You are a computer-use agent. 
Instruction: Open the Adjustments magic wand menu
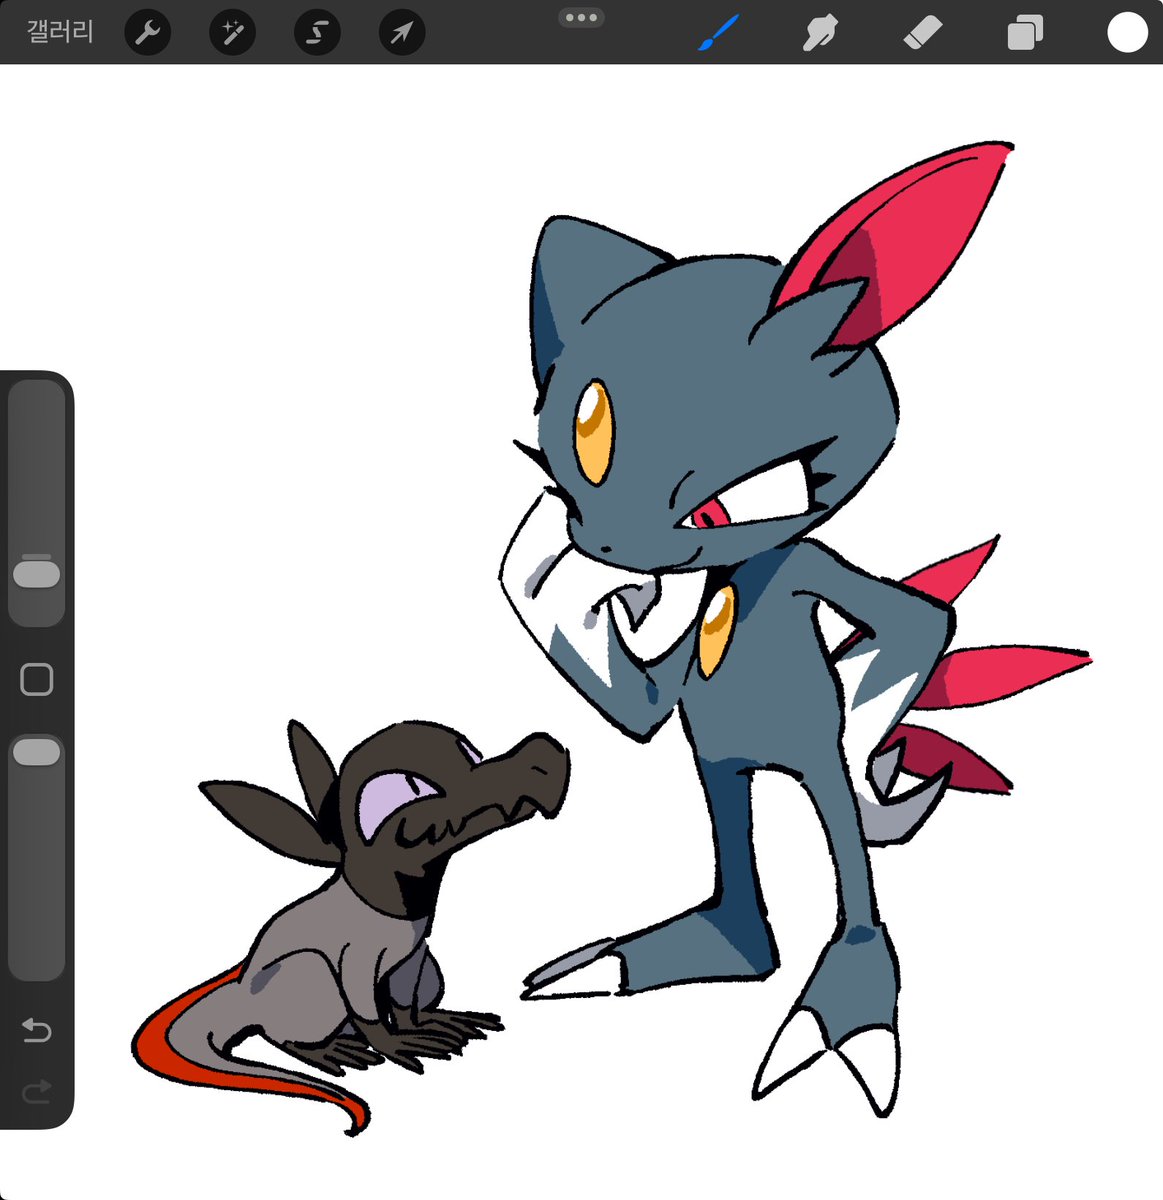pos(233,33)
